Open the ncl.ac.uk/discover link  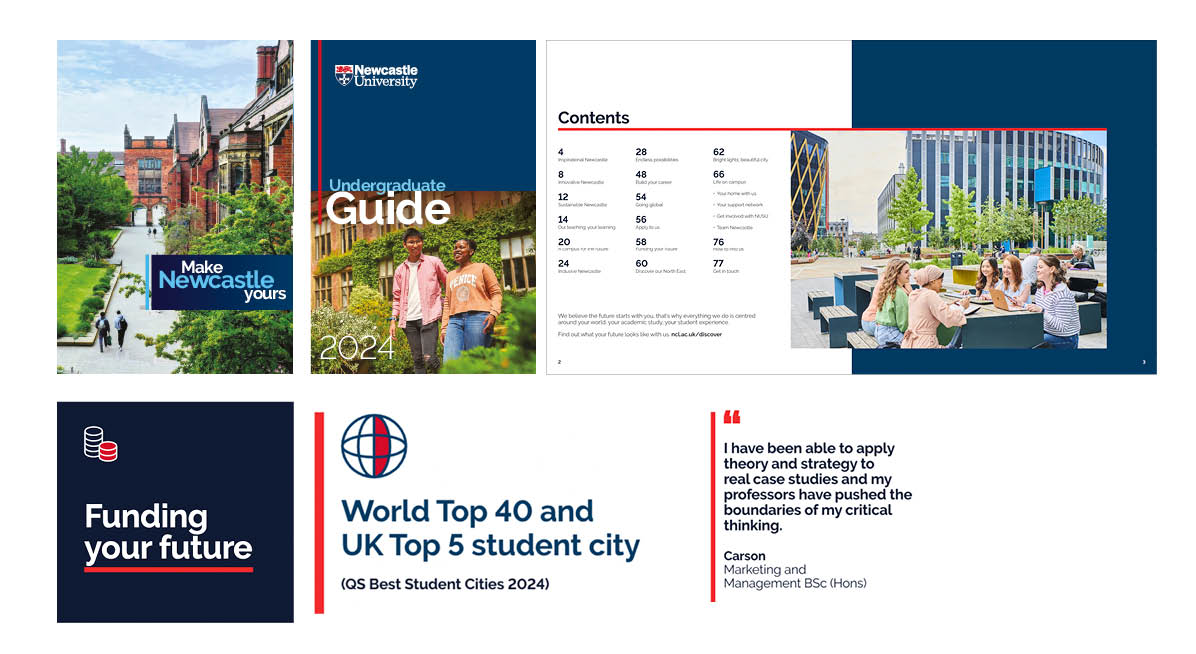[x=696, y=334]
